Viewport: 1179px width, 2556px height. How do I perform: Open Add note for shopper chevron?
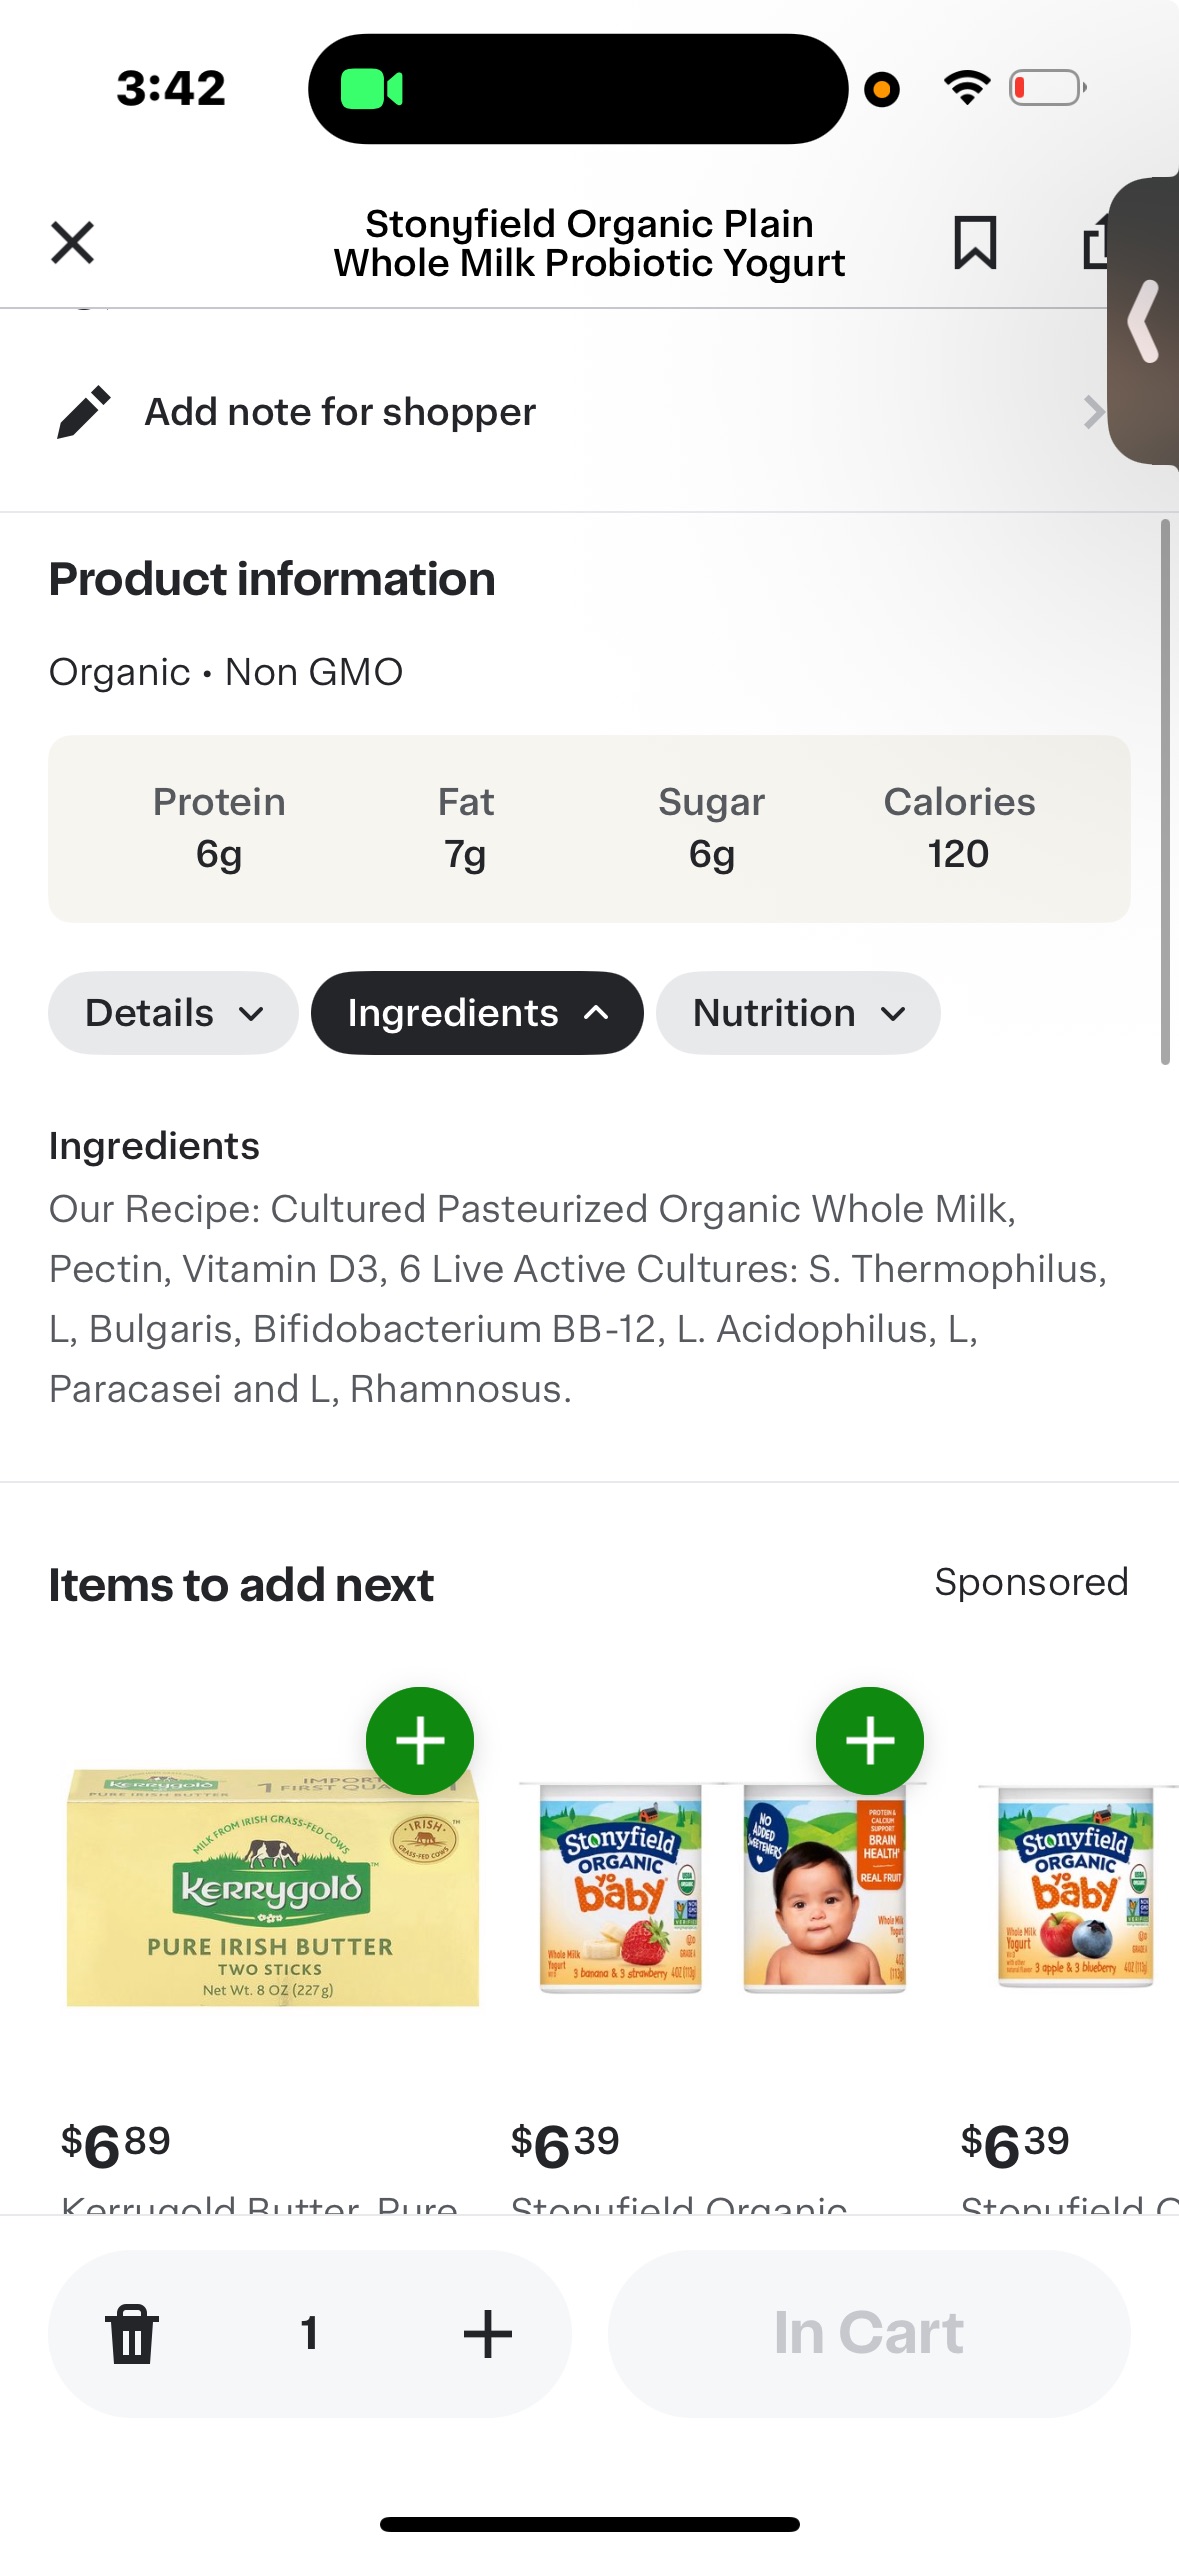tap(1093, 412)
